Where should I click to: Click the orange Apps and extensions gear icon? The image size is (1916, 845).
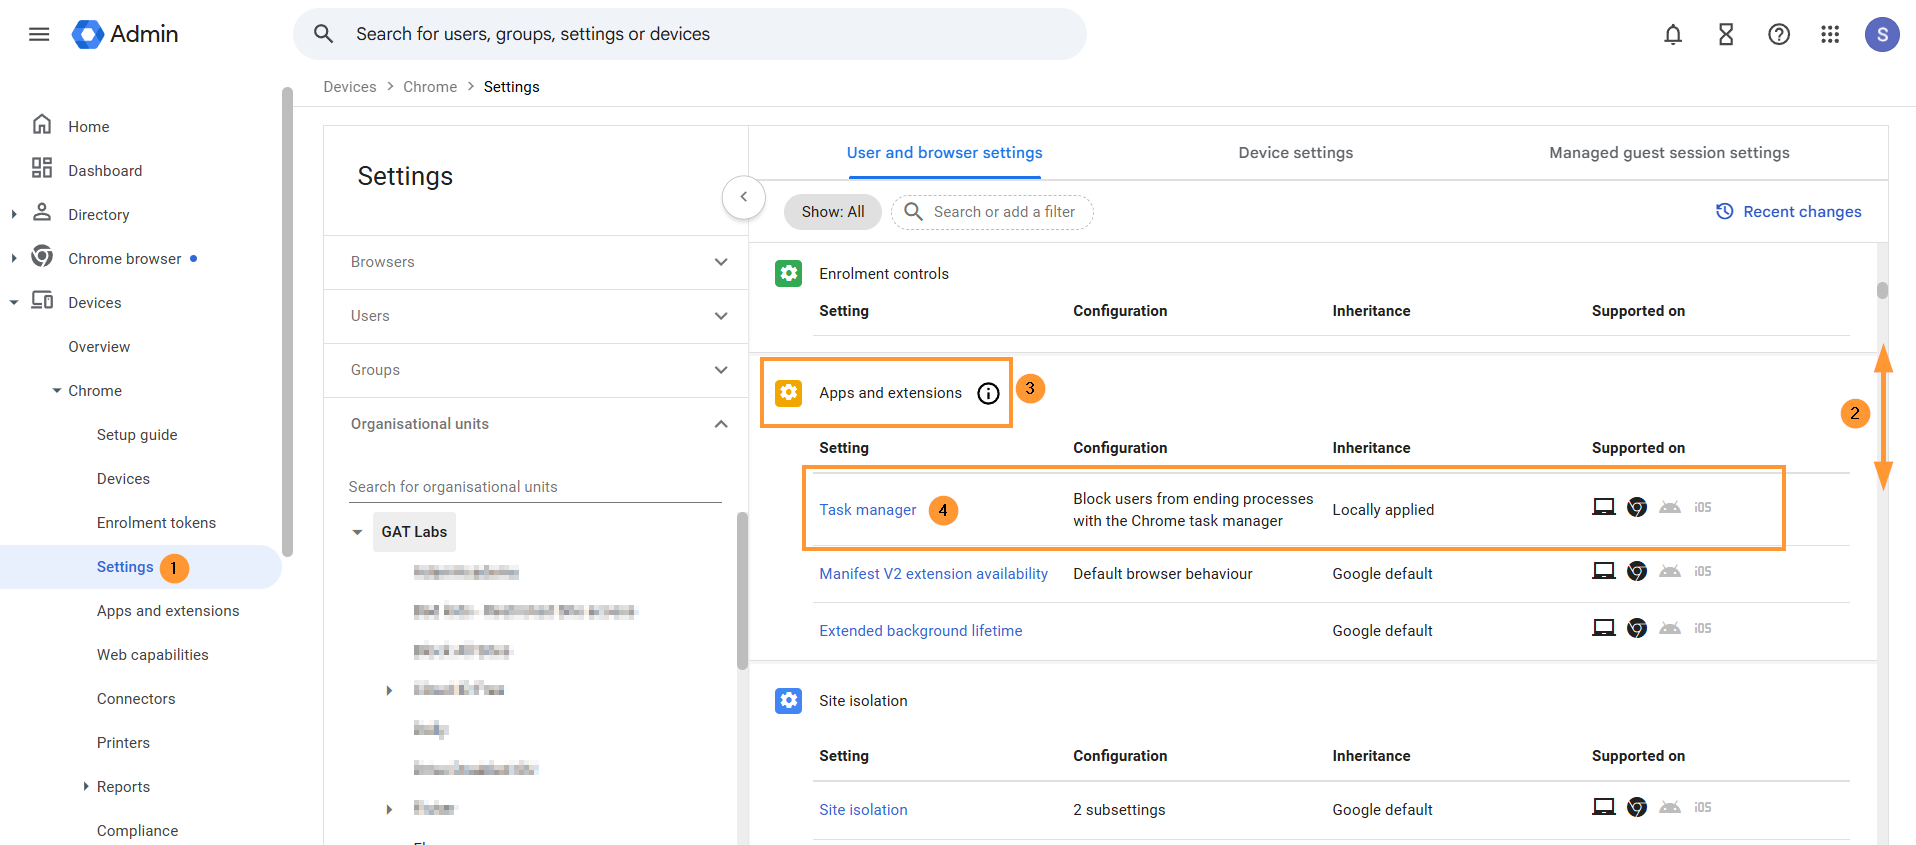pyautogui.click(x=788, y=393)
